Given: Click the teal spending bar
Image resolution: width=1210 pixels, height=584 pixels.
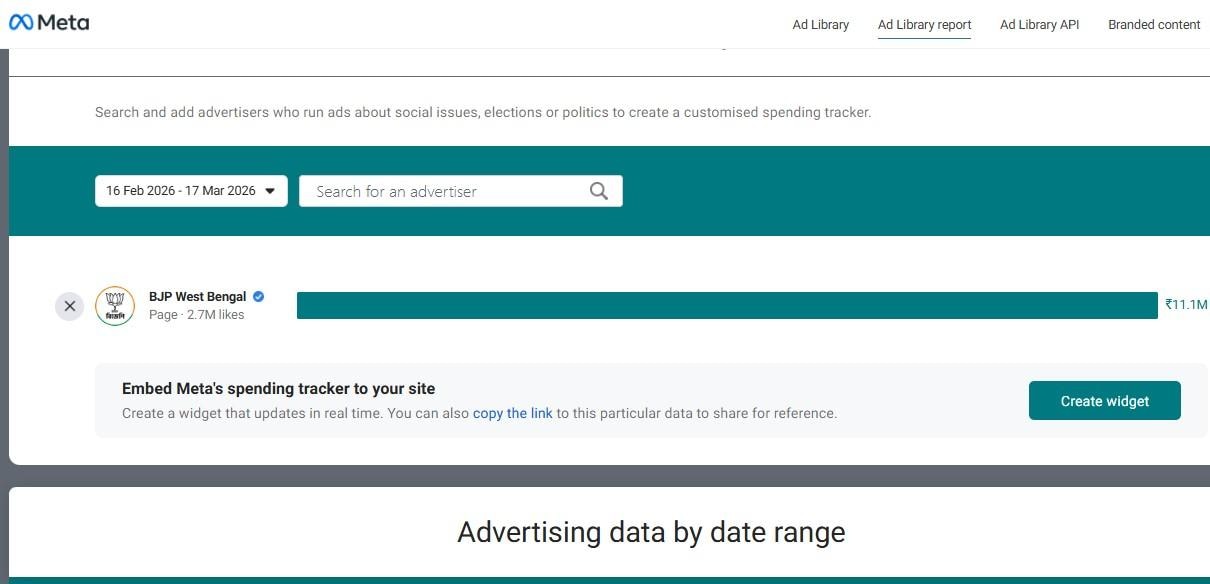Looking at the screenshot, I should click(x=727, y=305).
